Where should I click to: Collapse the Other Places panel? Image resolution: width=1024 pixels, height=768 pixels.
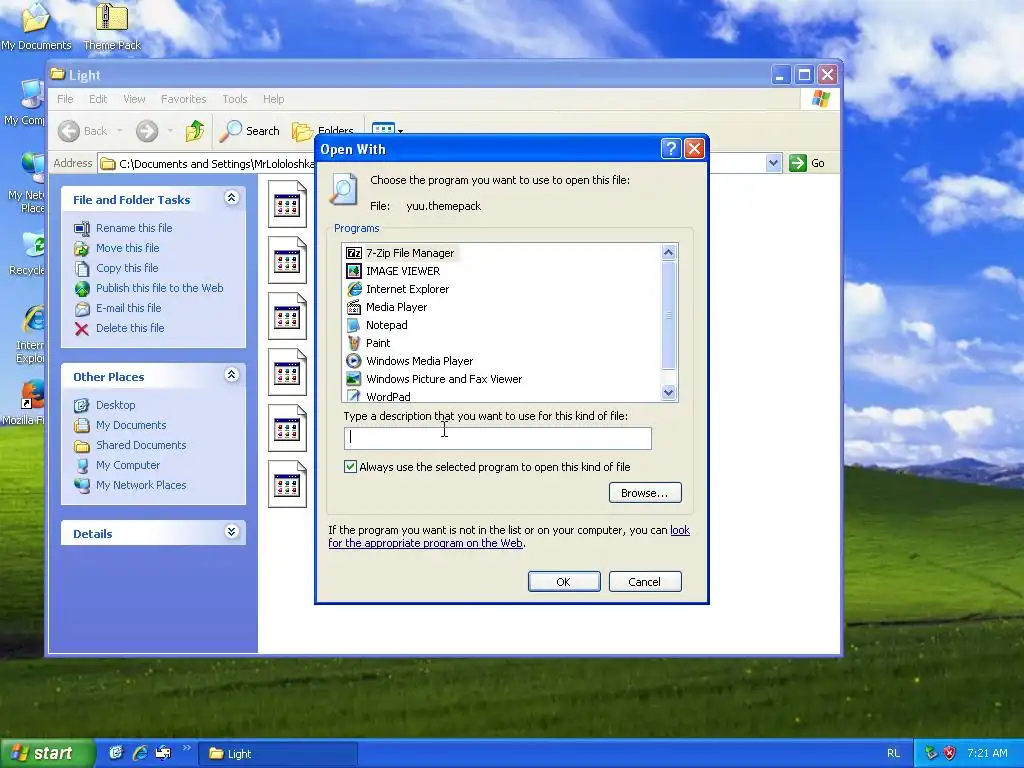click(x=231, y=375)
